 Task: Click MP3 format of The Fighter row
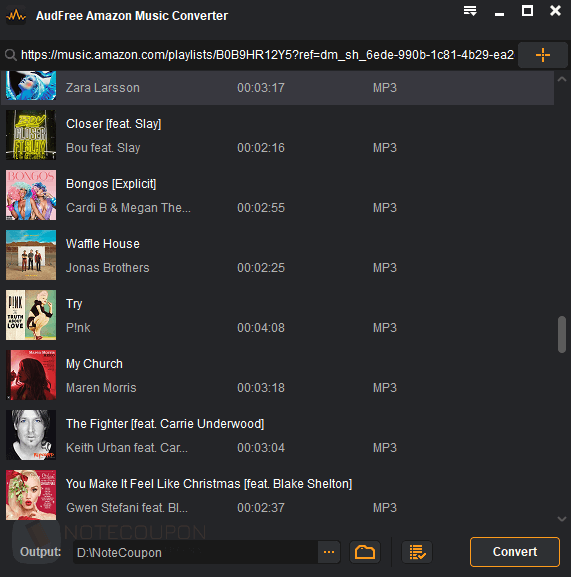click(x=385, y=448)
